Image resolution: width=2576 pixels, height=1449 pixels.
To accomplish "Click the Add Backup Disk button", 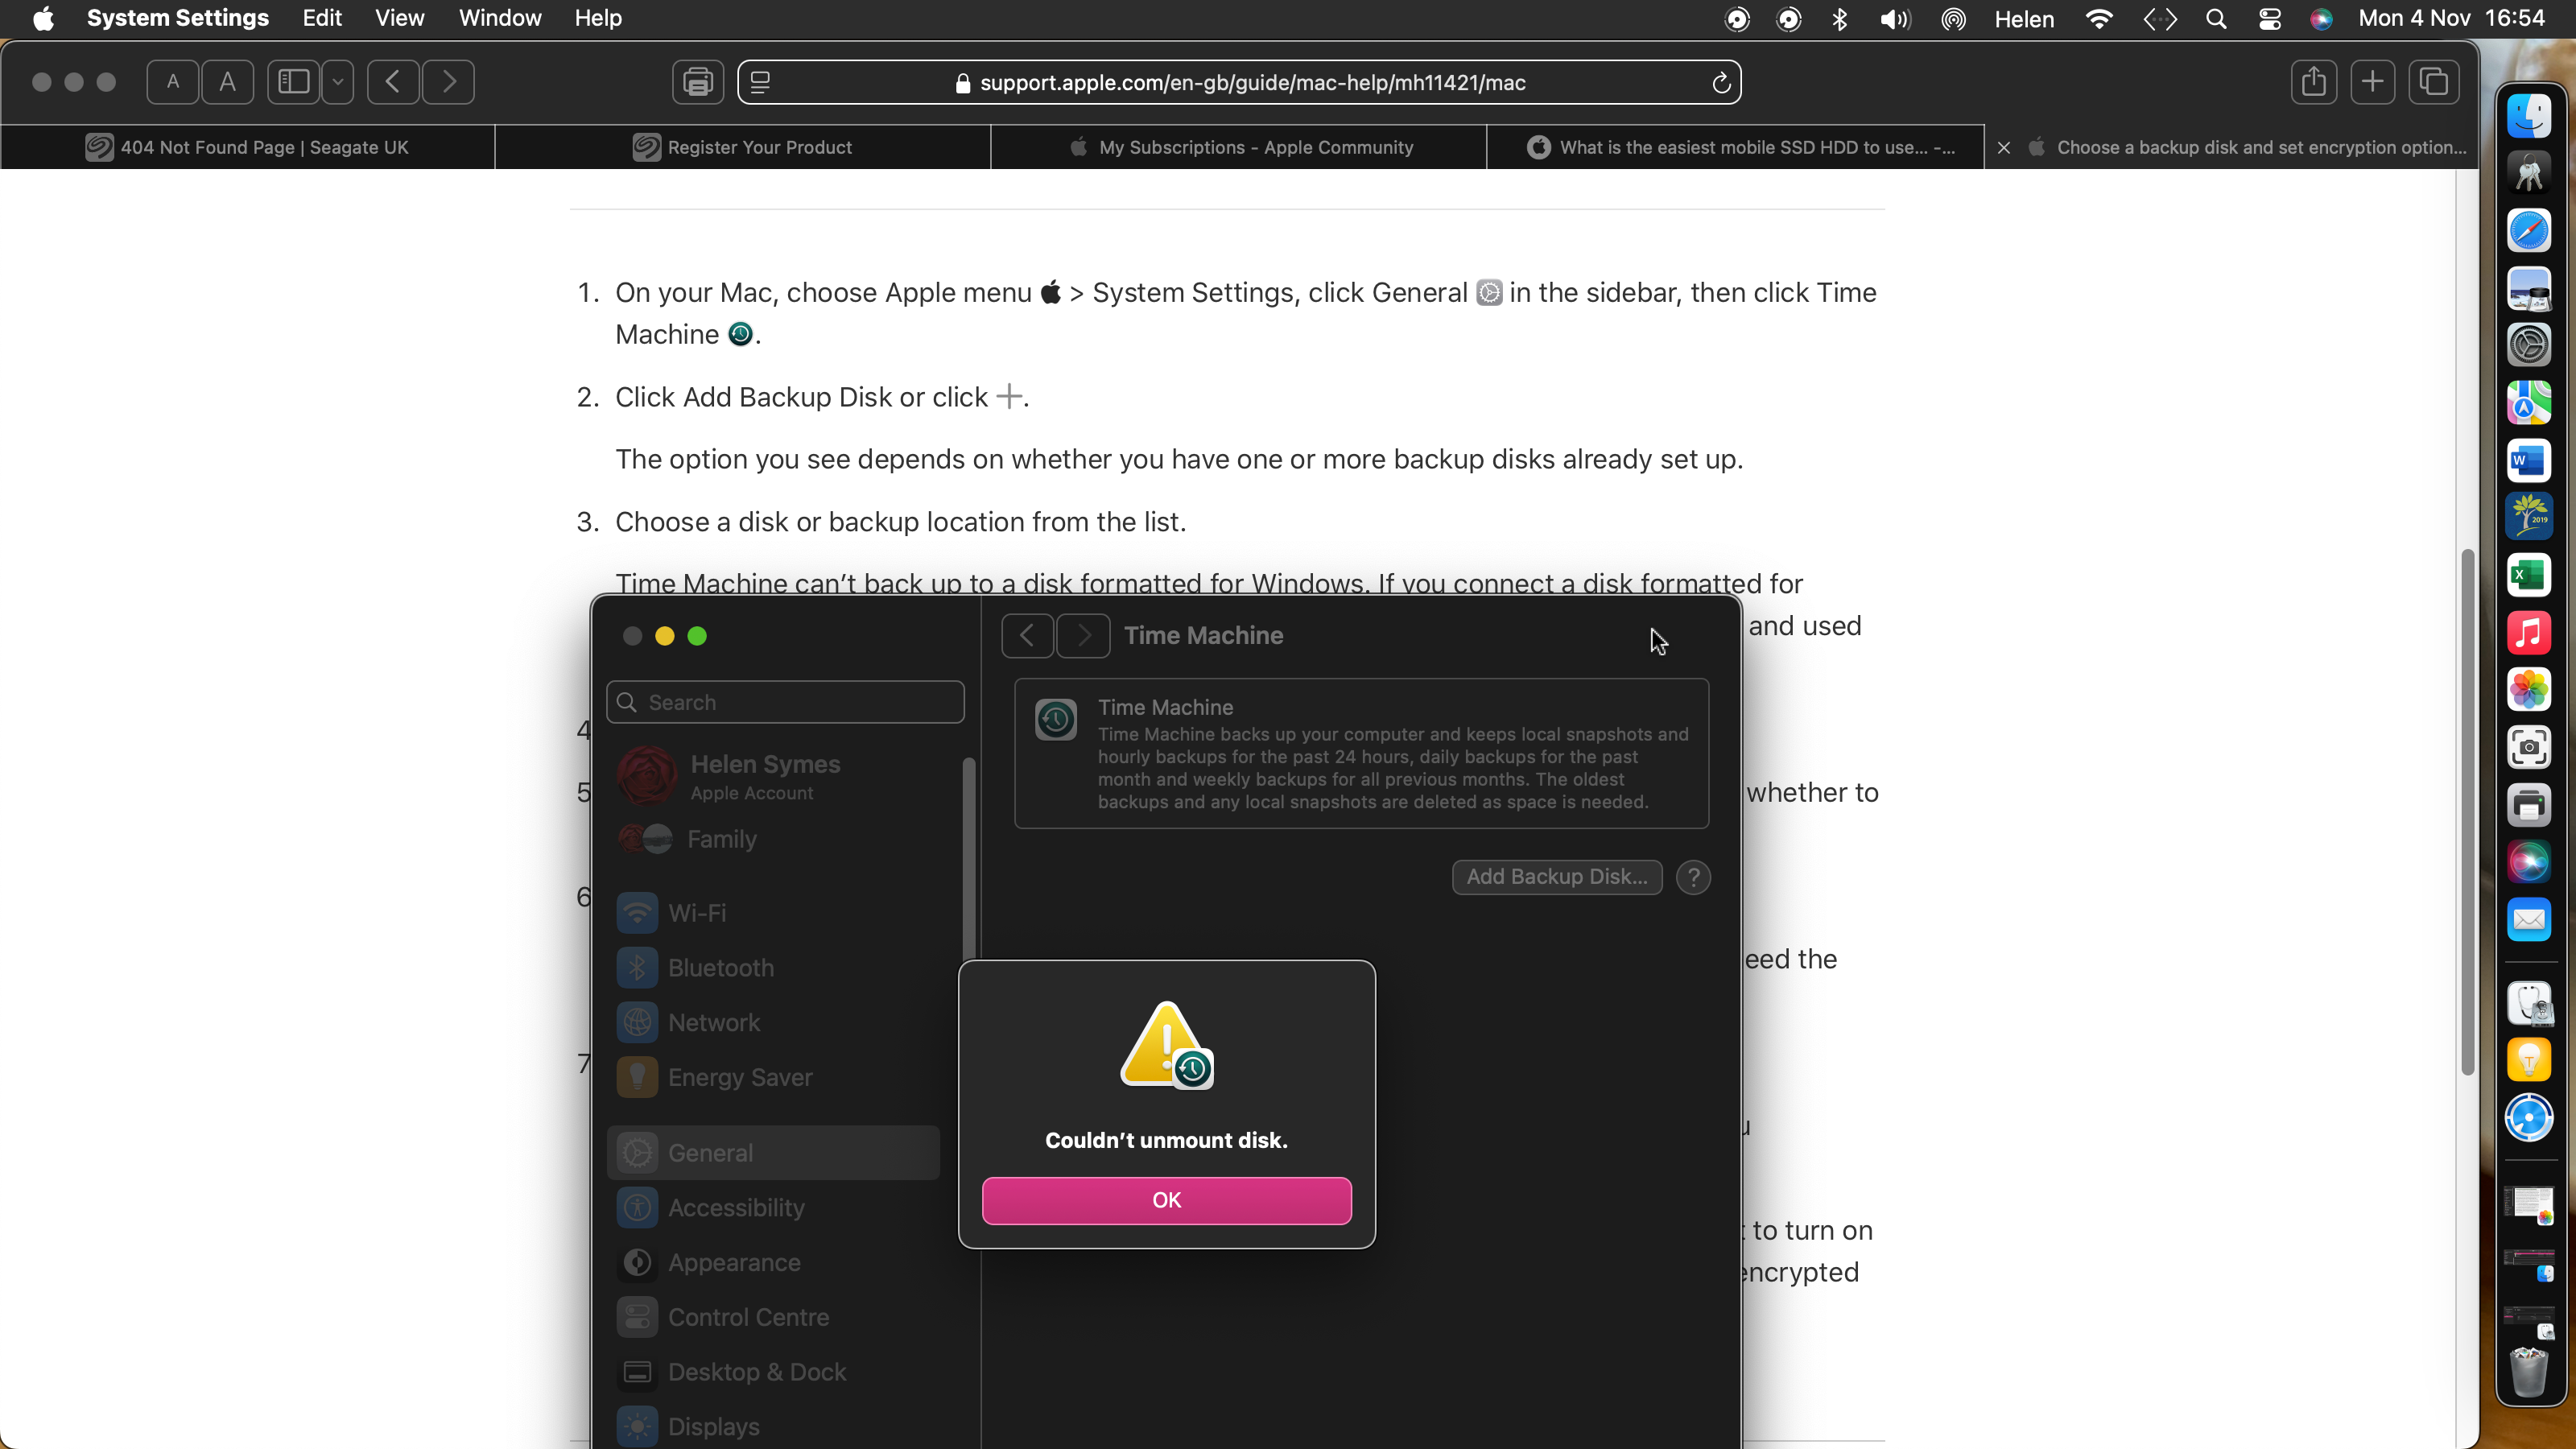I will [1556, 877].
